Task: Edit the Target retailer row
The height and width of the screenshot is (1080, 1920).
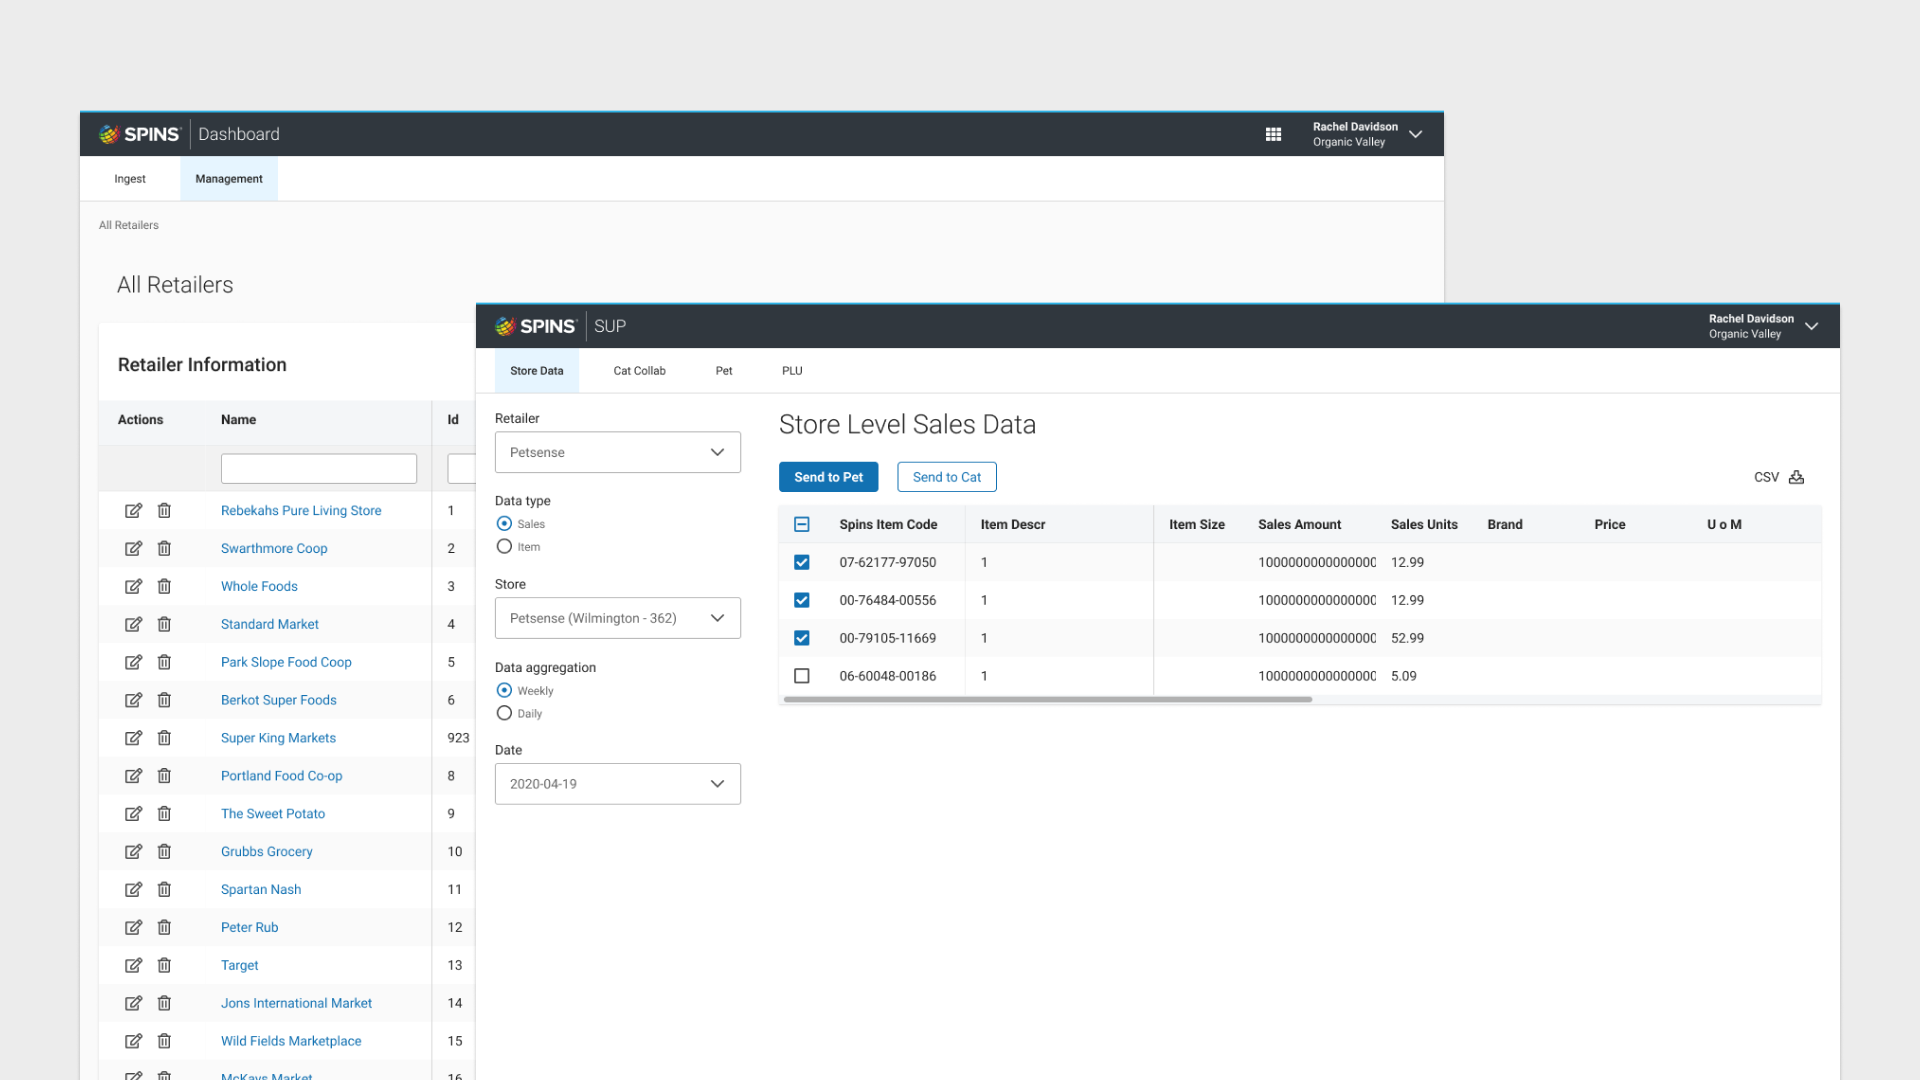Action: point(133,966)
